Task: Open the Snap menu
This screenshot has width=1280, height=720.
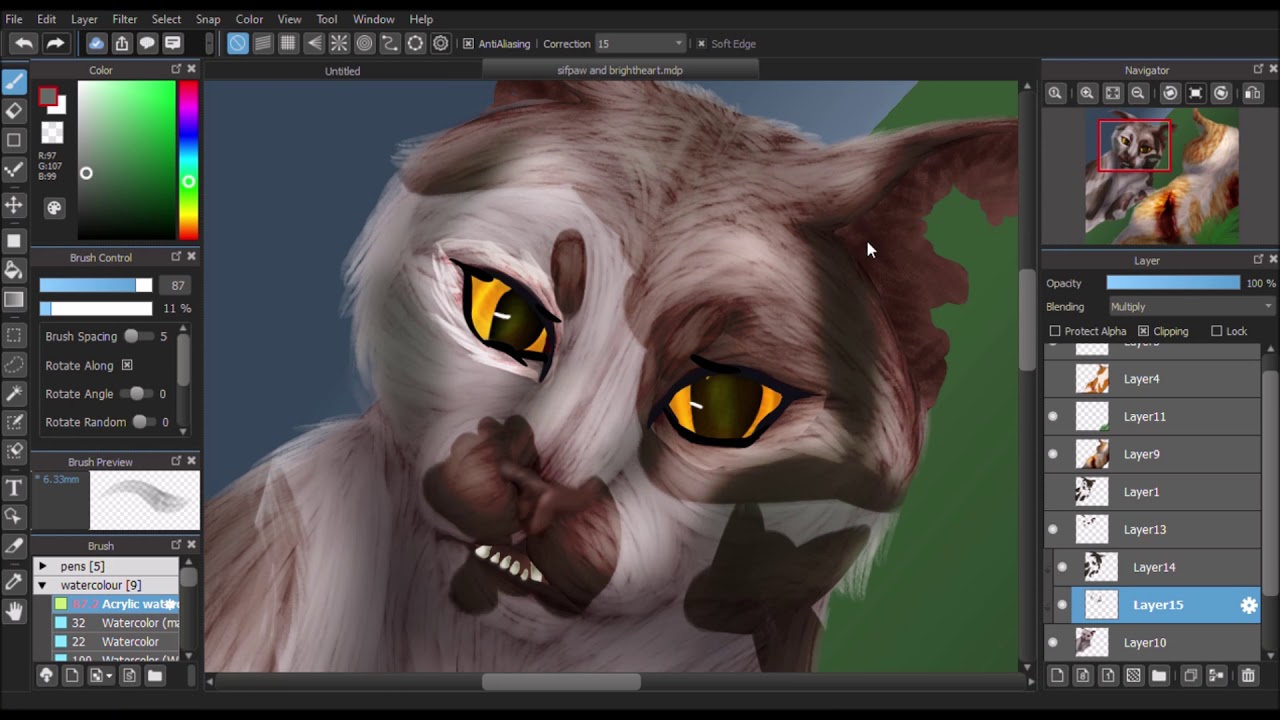Action: (208, 19)
